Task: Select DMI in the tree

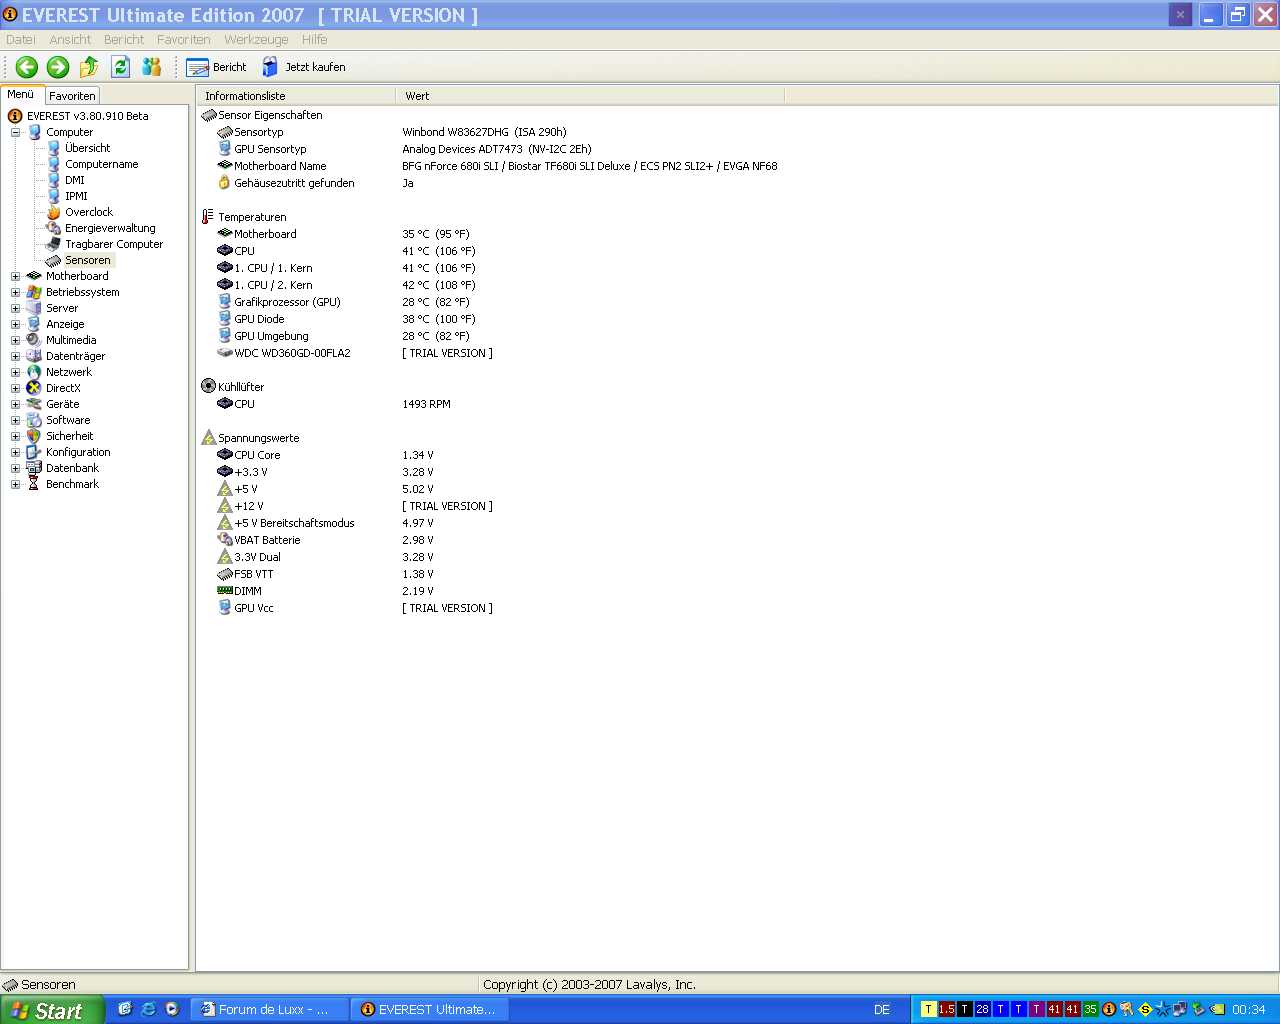Action: 75,180
